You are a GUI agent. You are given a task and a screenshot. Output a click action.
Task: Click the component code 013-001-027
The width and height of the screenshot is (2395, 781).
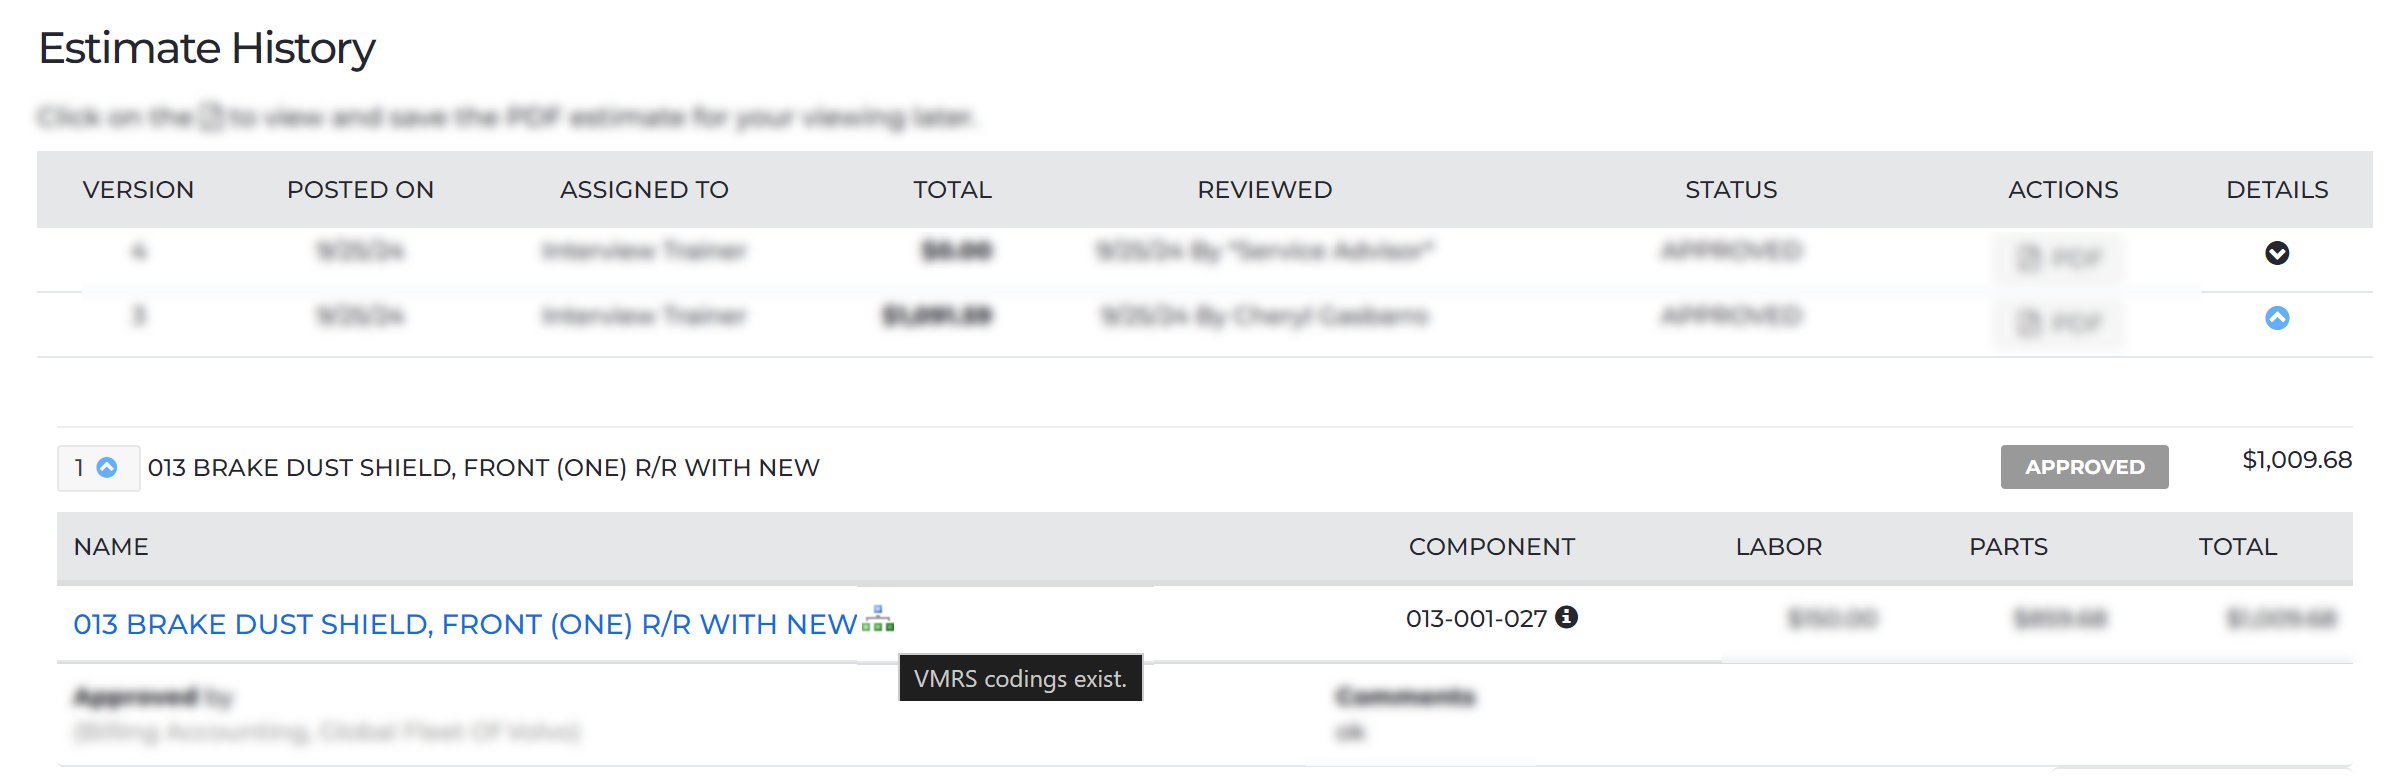[x=1476, y=619]
